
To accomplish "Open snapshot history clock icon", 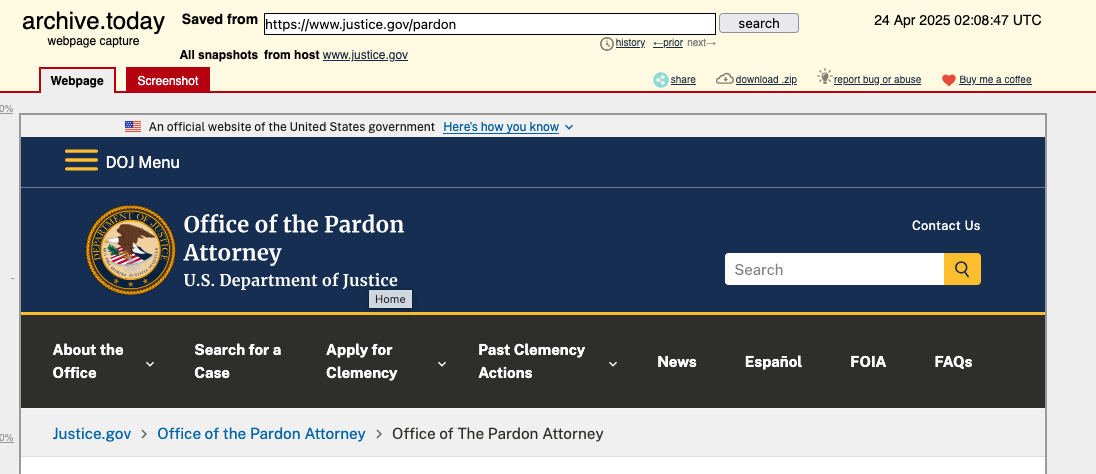I will [606, 43].
